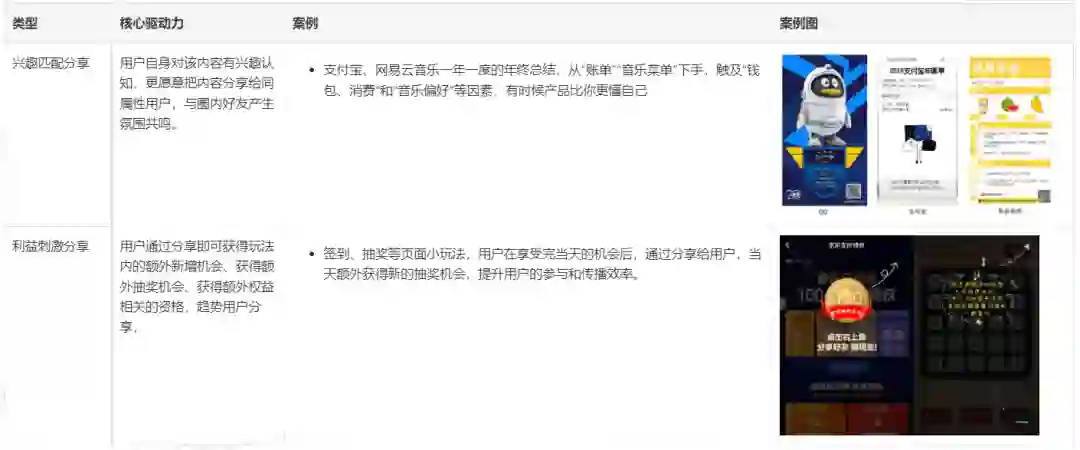This screenshot has width=1080, height=450.
Task: Select the 类型 column header
Action: [x=25, y=23]
